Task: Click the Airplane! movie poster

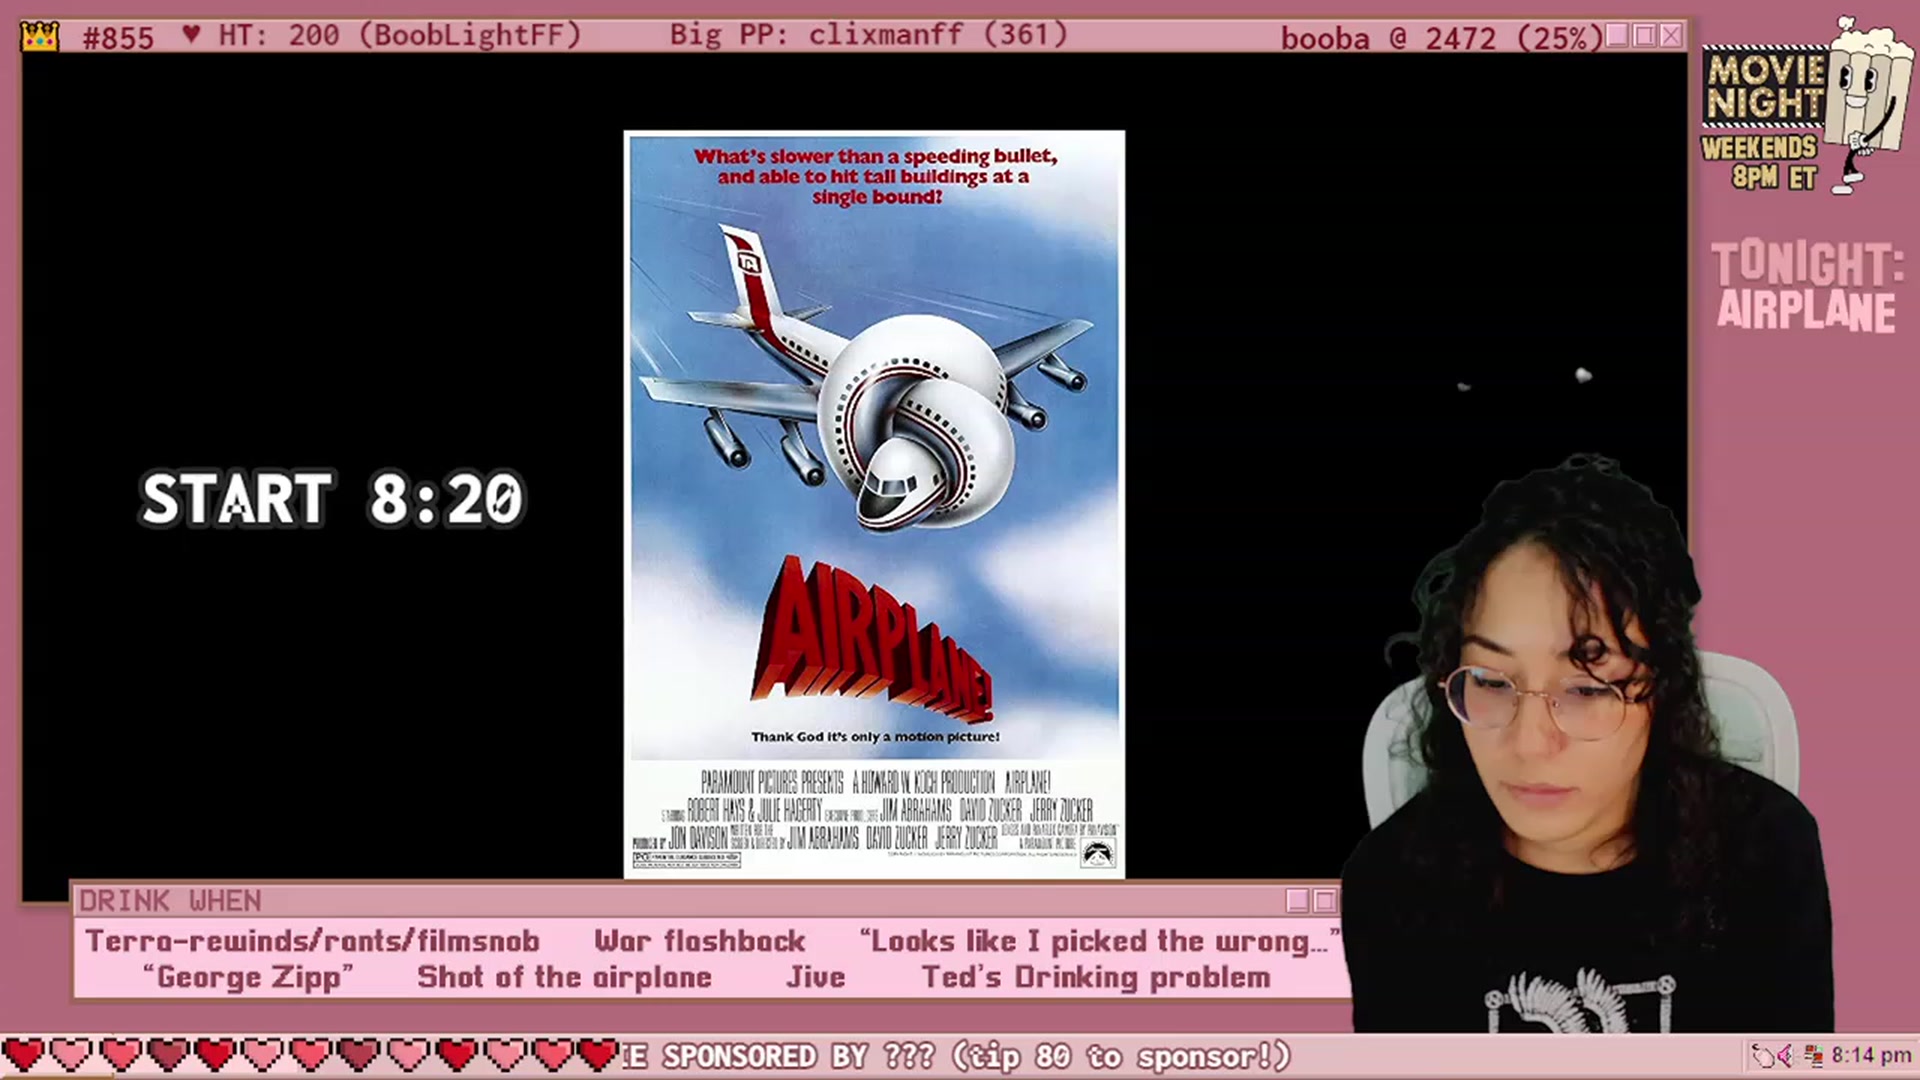Action: [874, 505]
